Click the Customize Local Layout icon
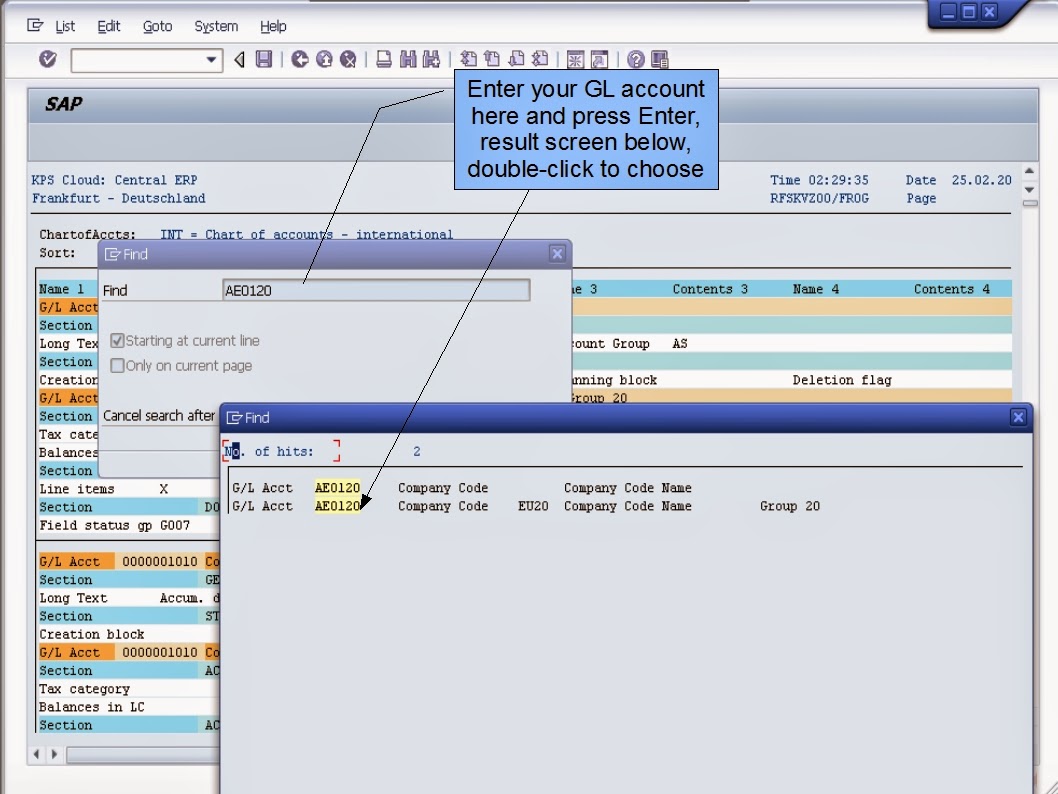The height and width of the screenshot is (794, 1058). pyautogui.click(x=660, y=59)
